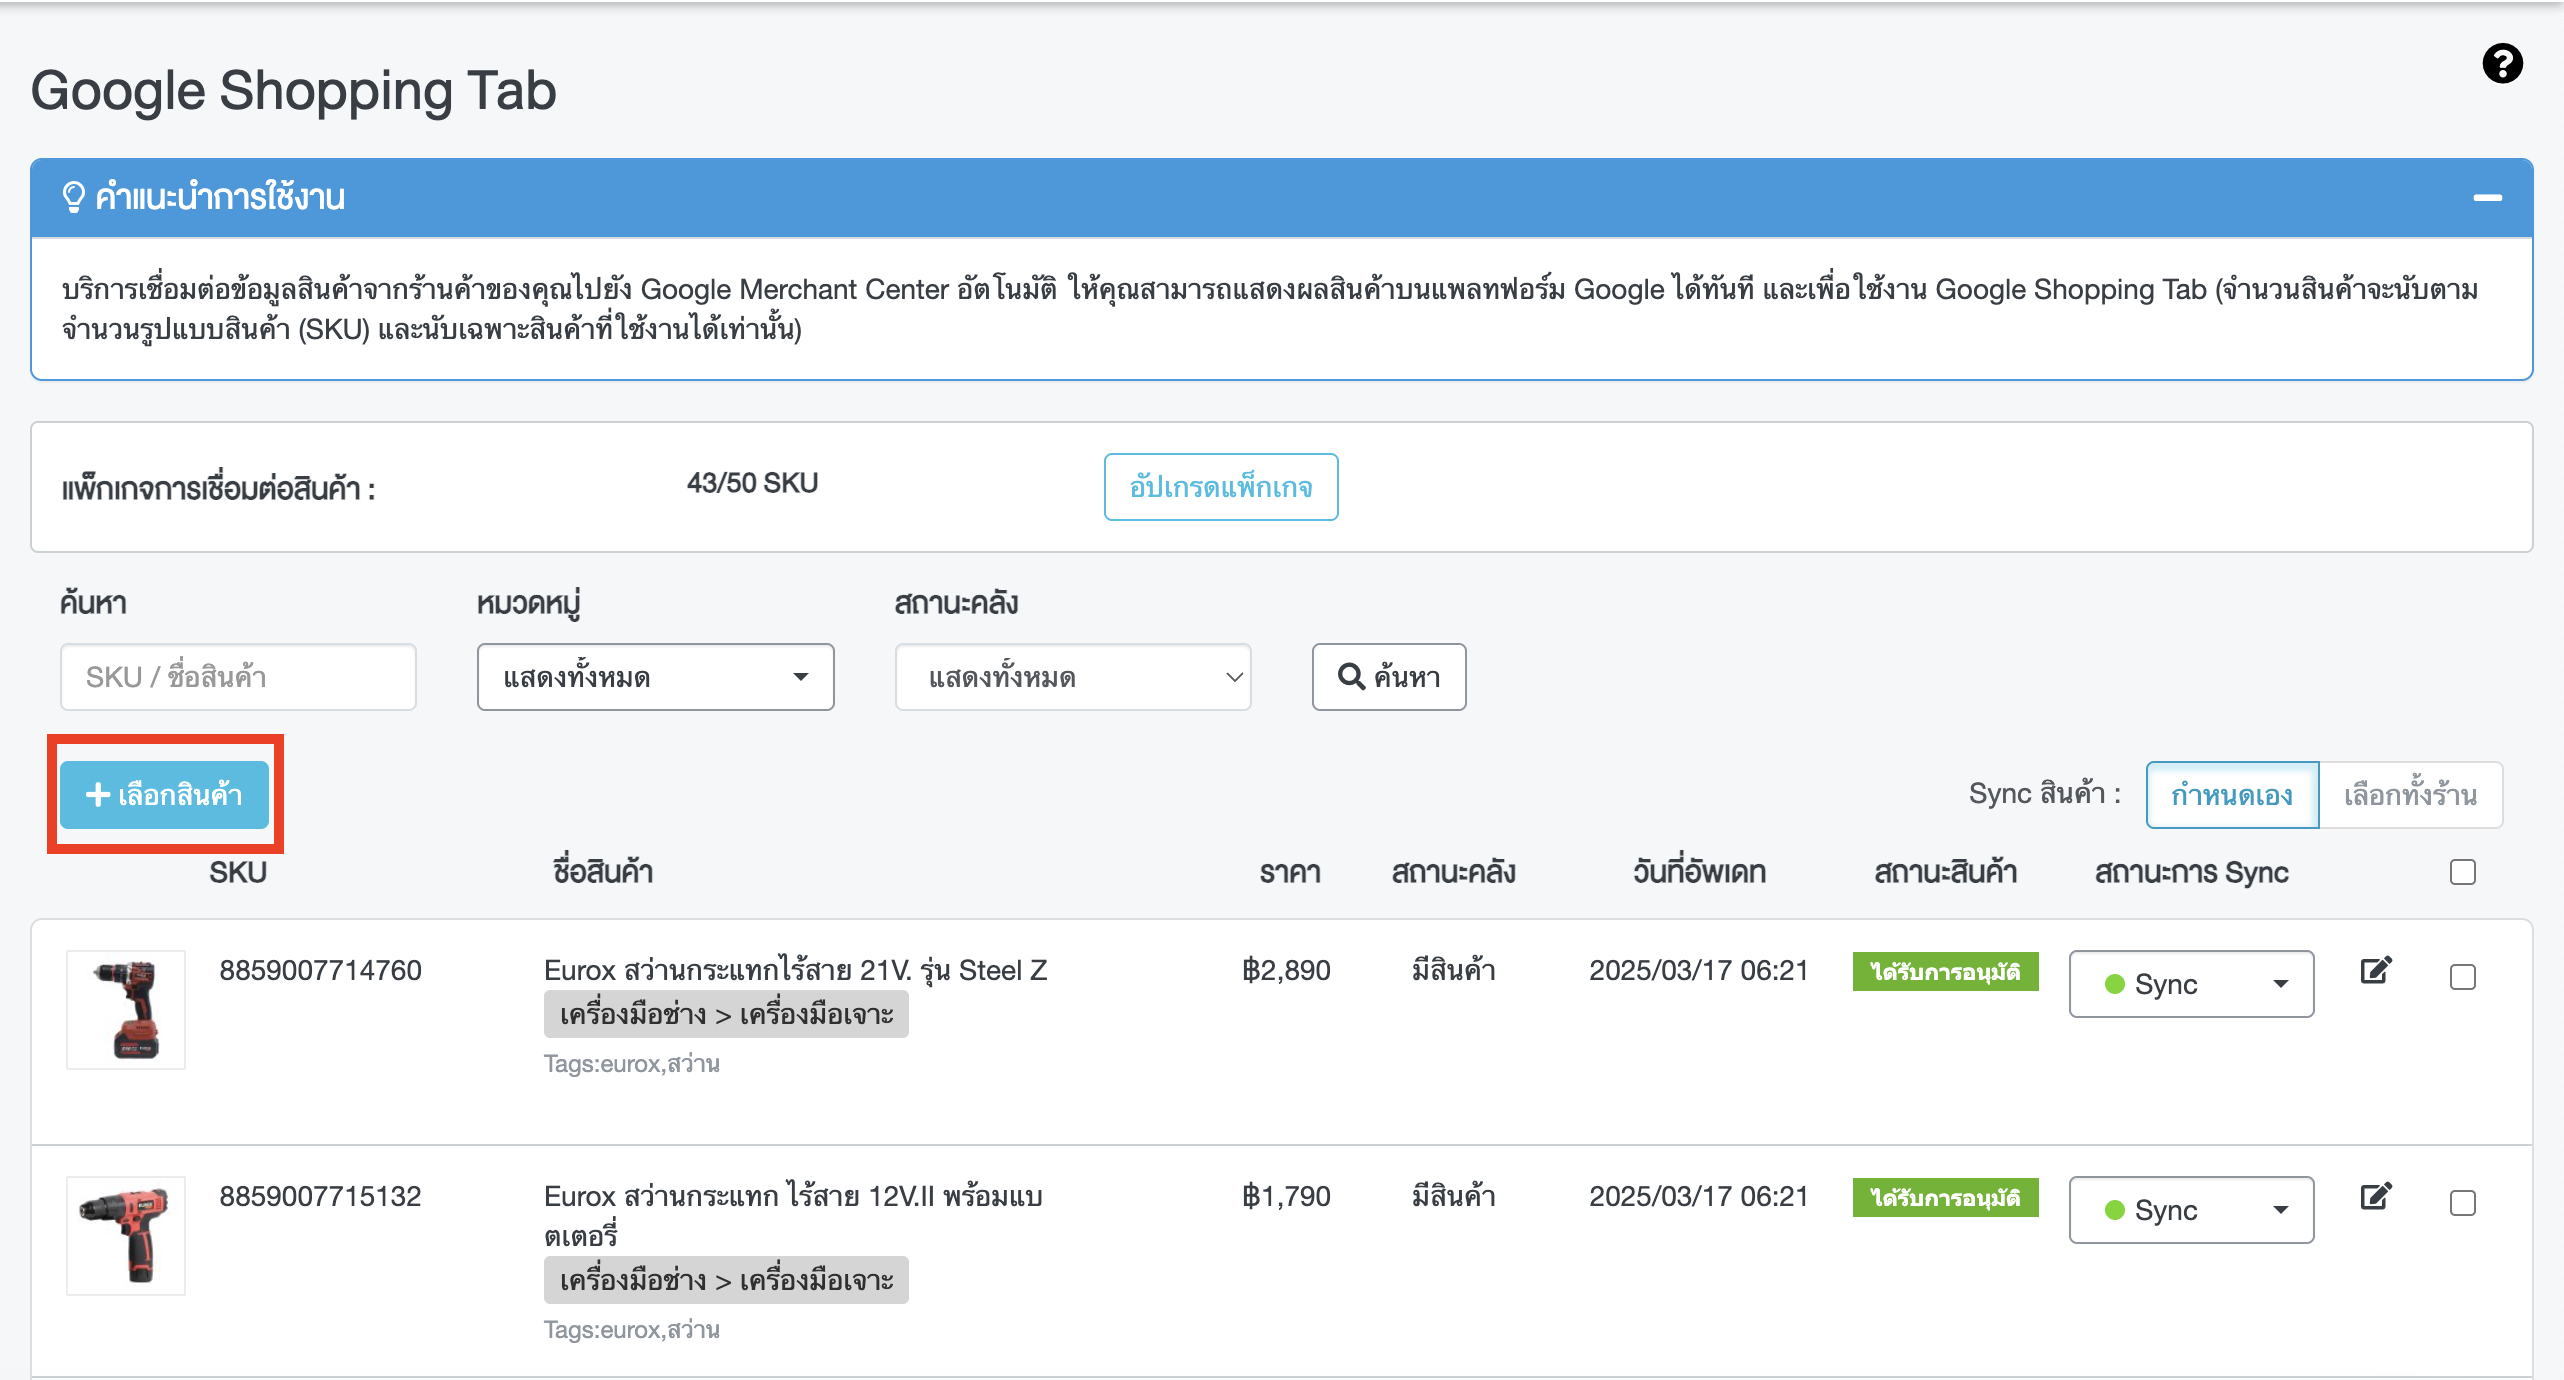This screenshot has width=2564, height=1380.
Task: Click the ค้นหา search button
Action: point(1389,677)
